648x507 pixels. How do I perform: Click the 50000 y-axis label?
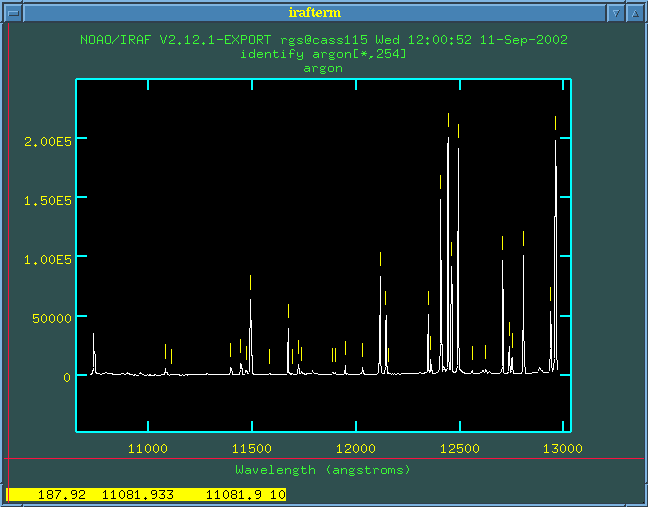46,318
